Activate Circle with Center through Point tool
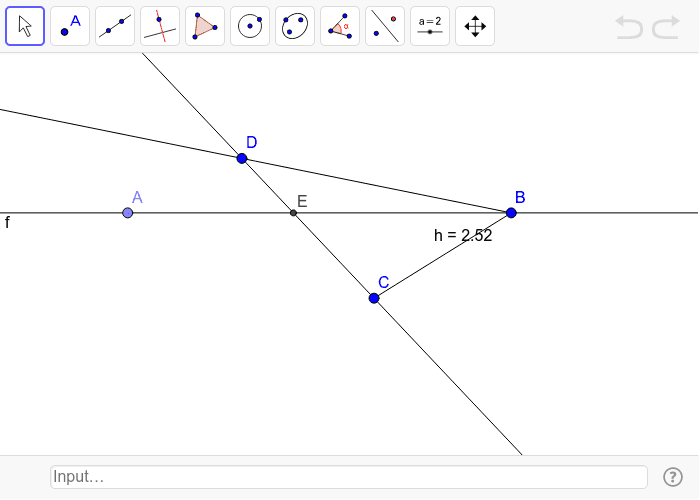This screenshot has height=500, width=700. pyautogui.click(x=250, y=26)
